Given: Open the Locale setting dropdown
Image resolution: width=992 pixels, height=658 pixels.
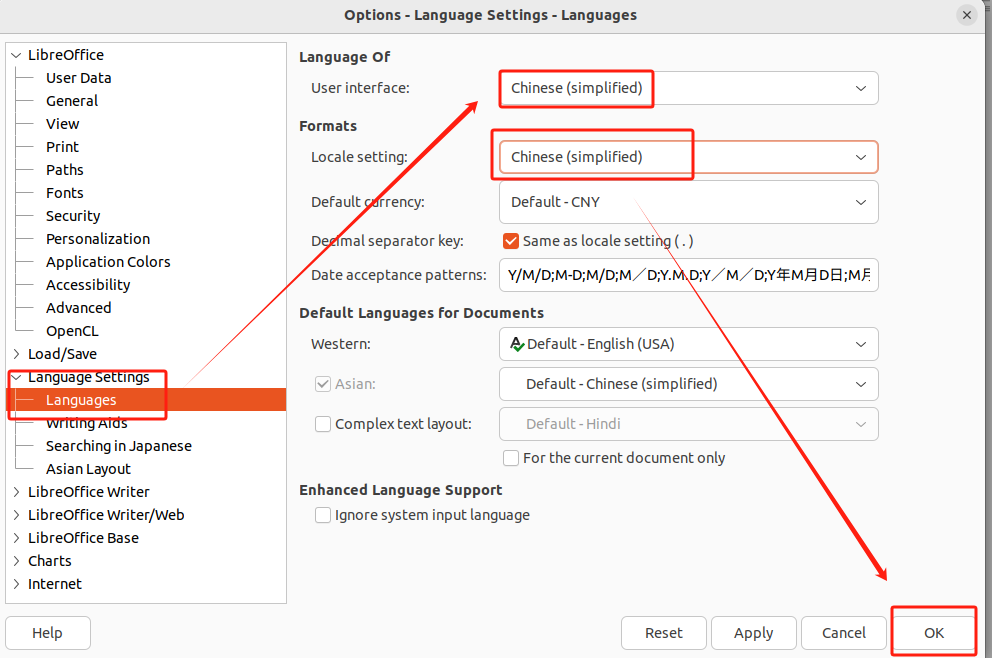Looking at the screenshot, I should point(688,157).
